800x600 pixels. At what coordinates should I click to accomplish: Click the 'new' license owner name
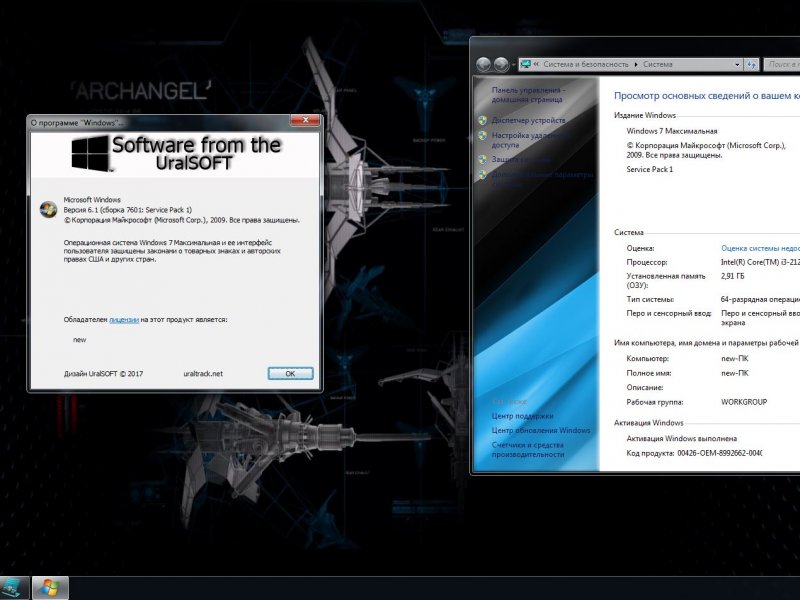click(80, 340)
